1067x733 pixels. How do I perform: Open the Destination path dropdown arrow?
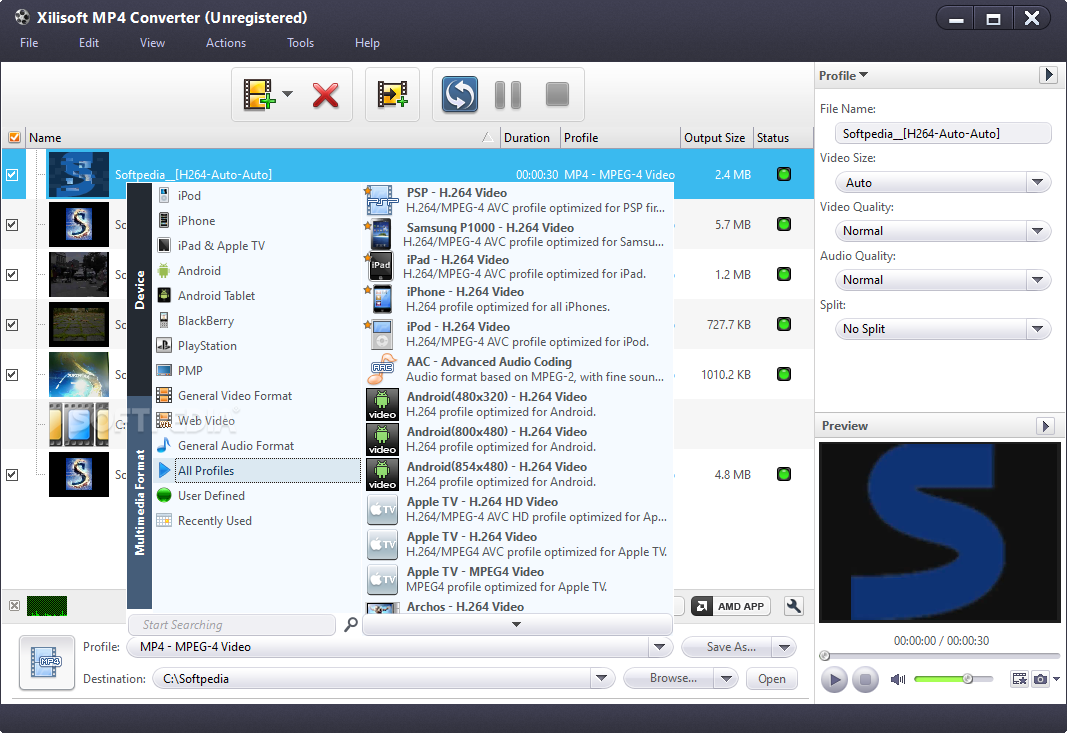pos(601,679)
